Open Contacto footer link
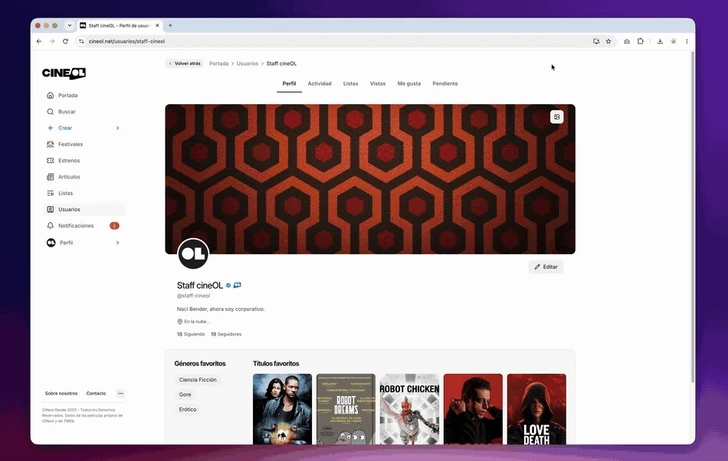This screenshot has height=461, width=728. point(96,393)
